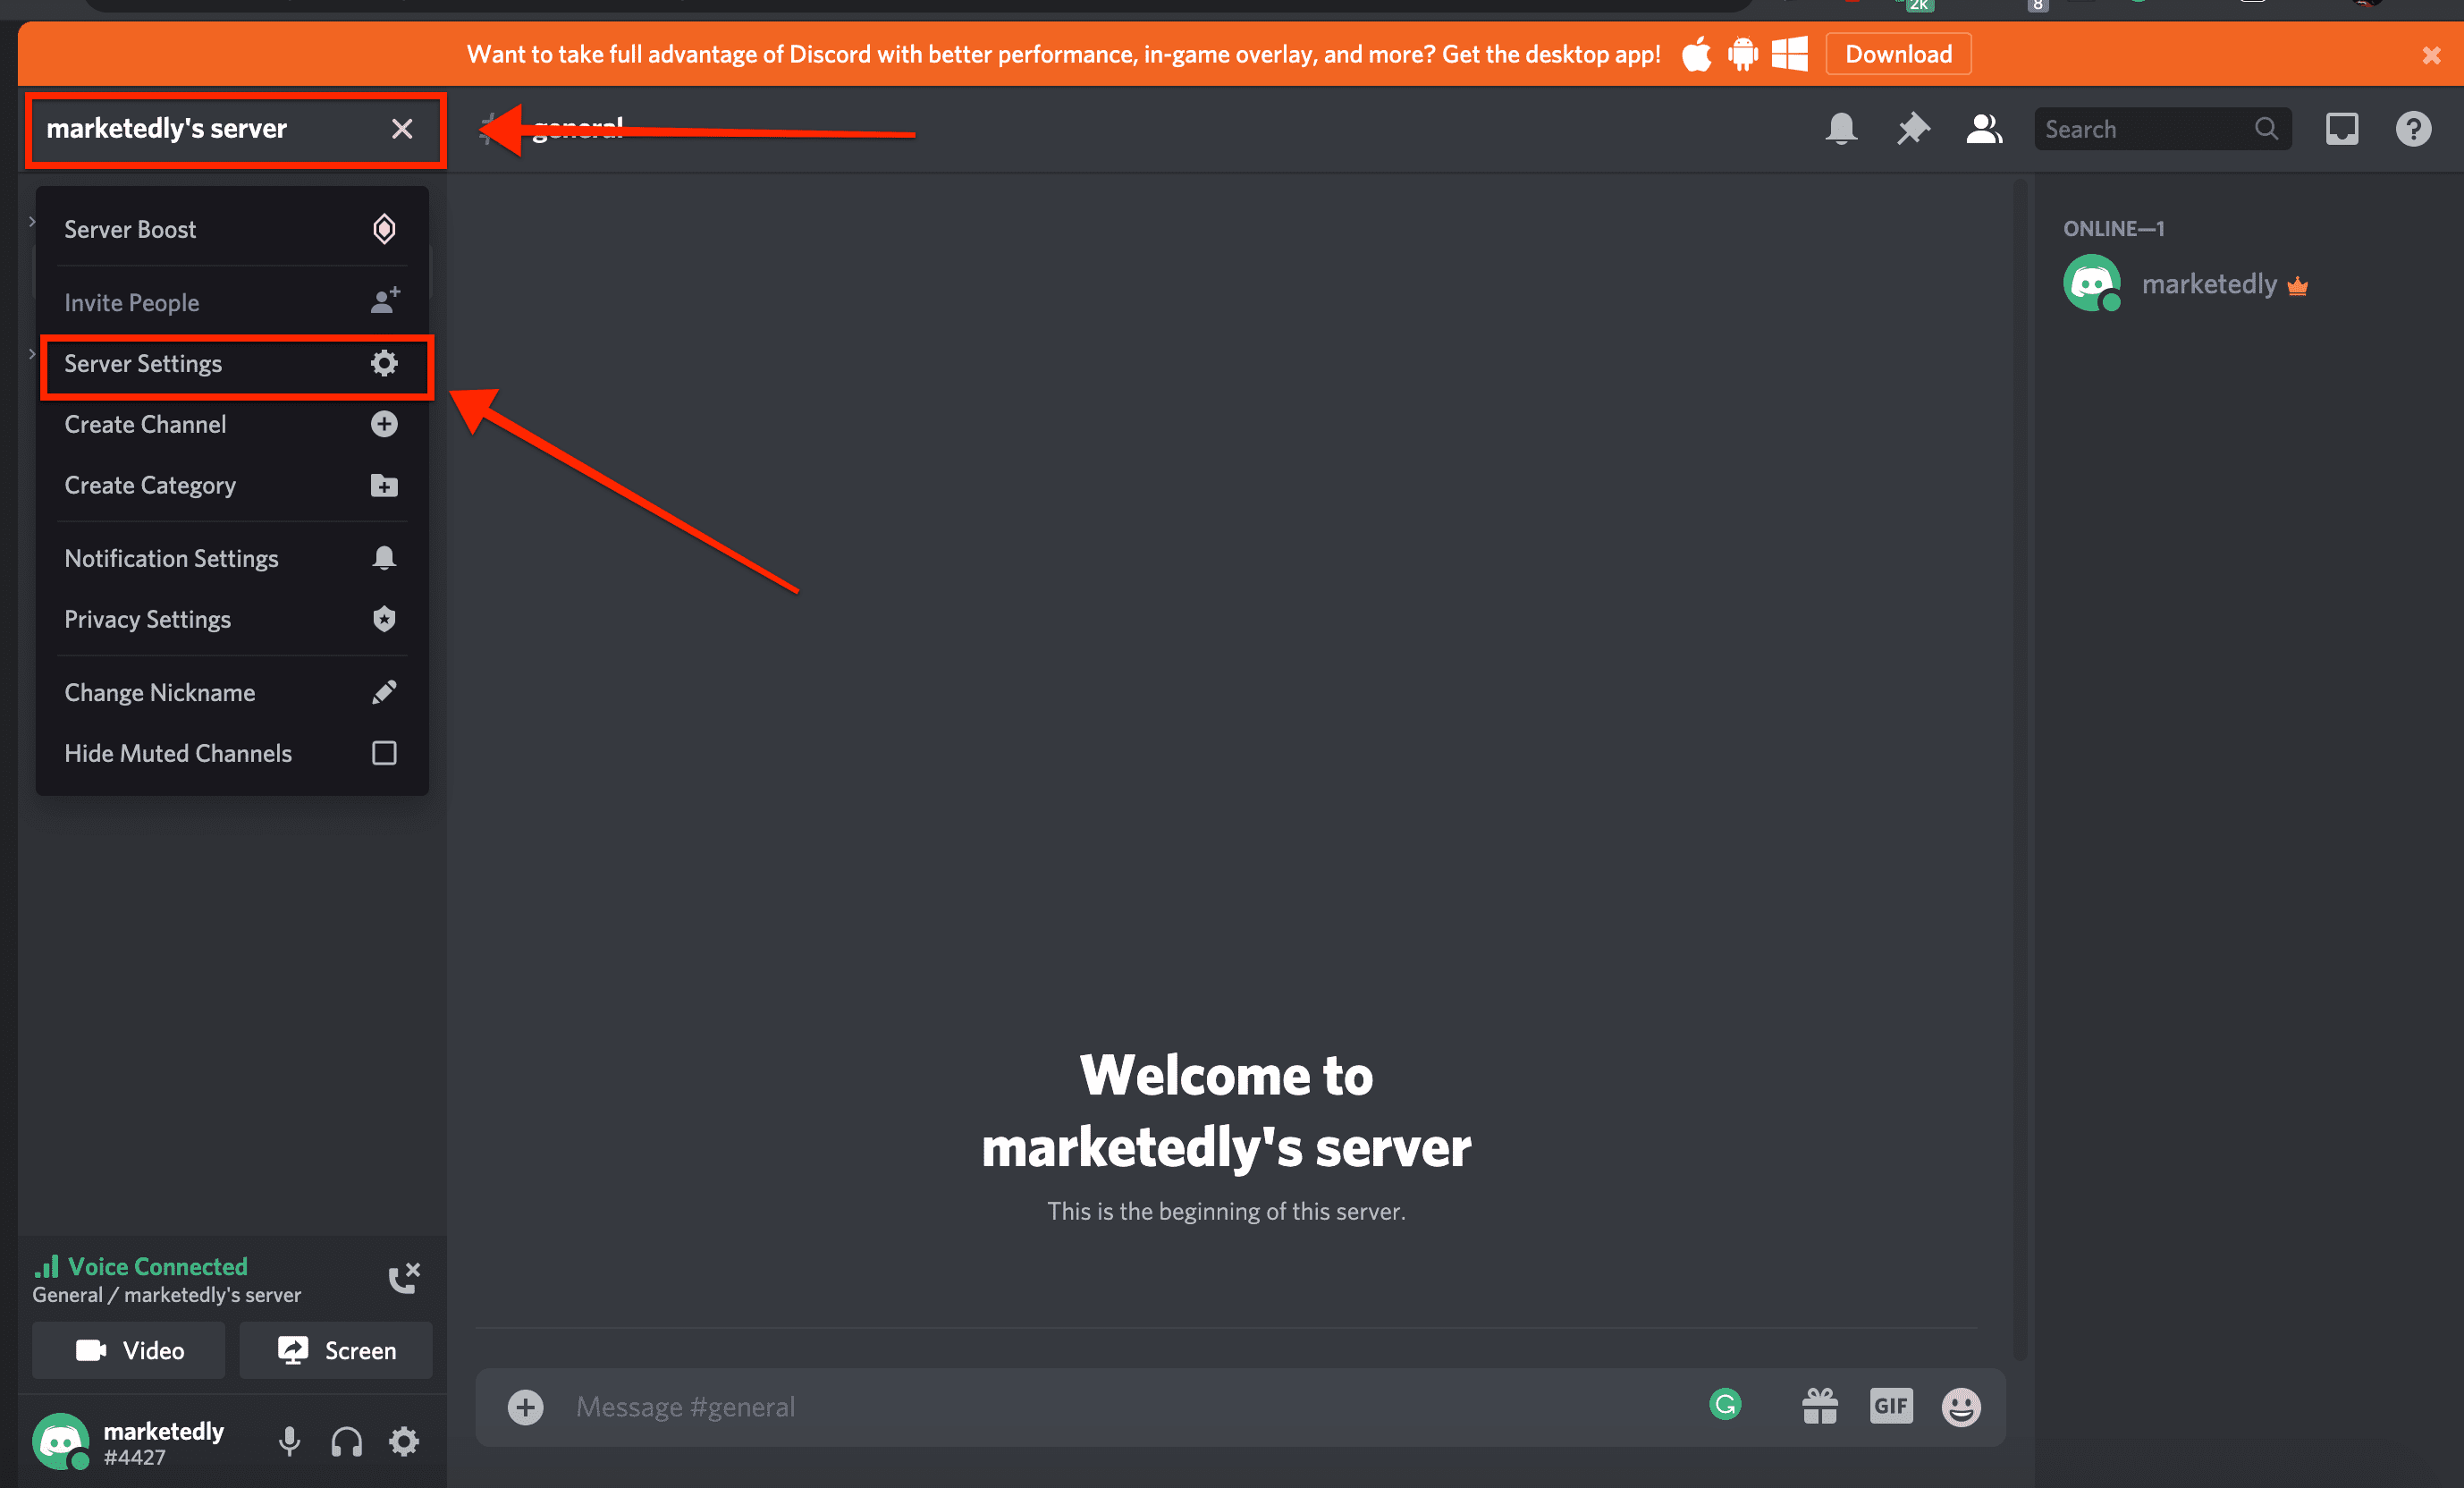Click the marketedly avatar in user panel
This screenshot has width=2464, height=1488.
tap(61, 1441)
